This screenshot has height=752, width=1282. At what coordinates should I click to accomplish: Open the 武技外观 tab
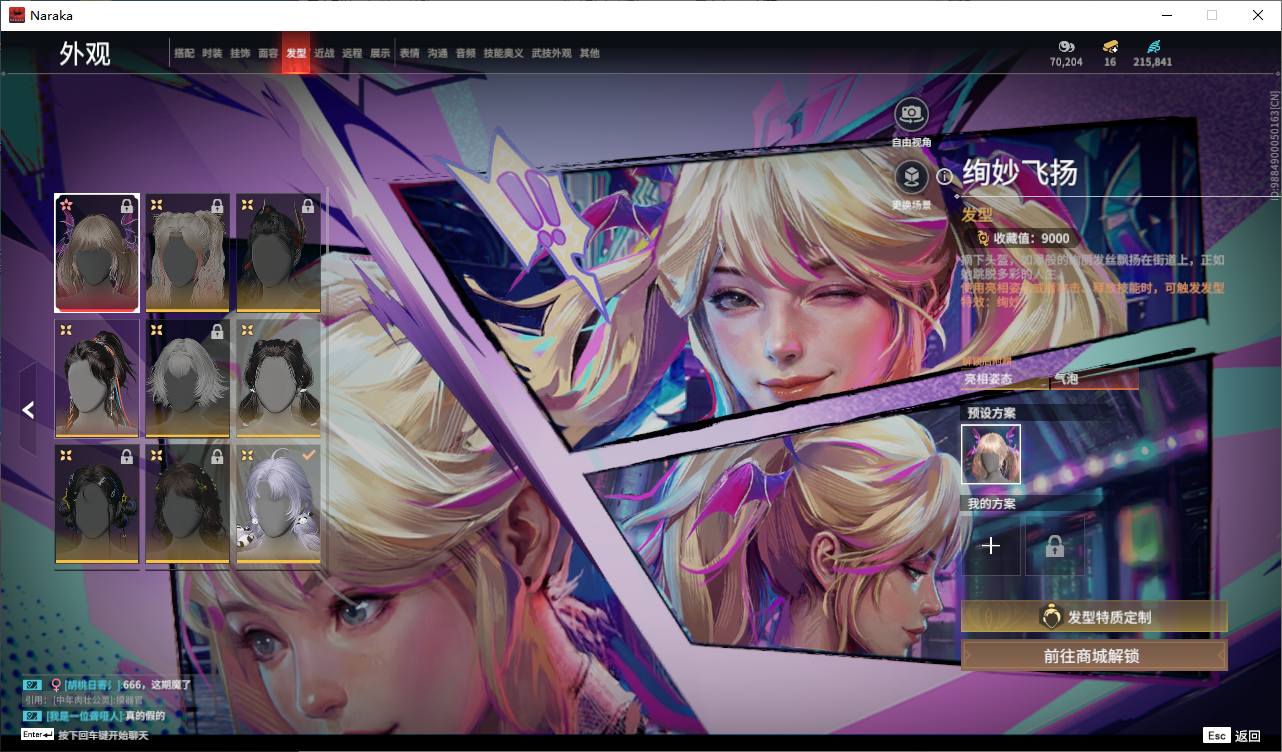551,53
